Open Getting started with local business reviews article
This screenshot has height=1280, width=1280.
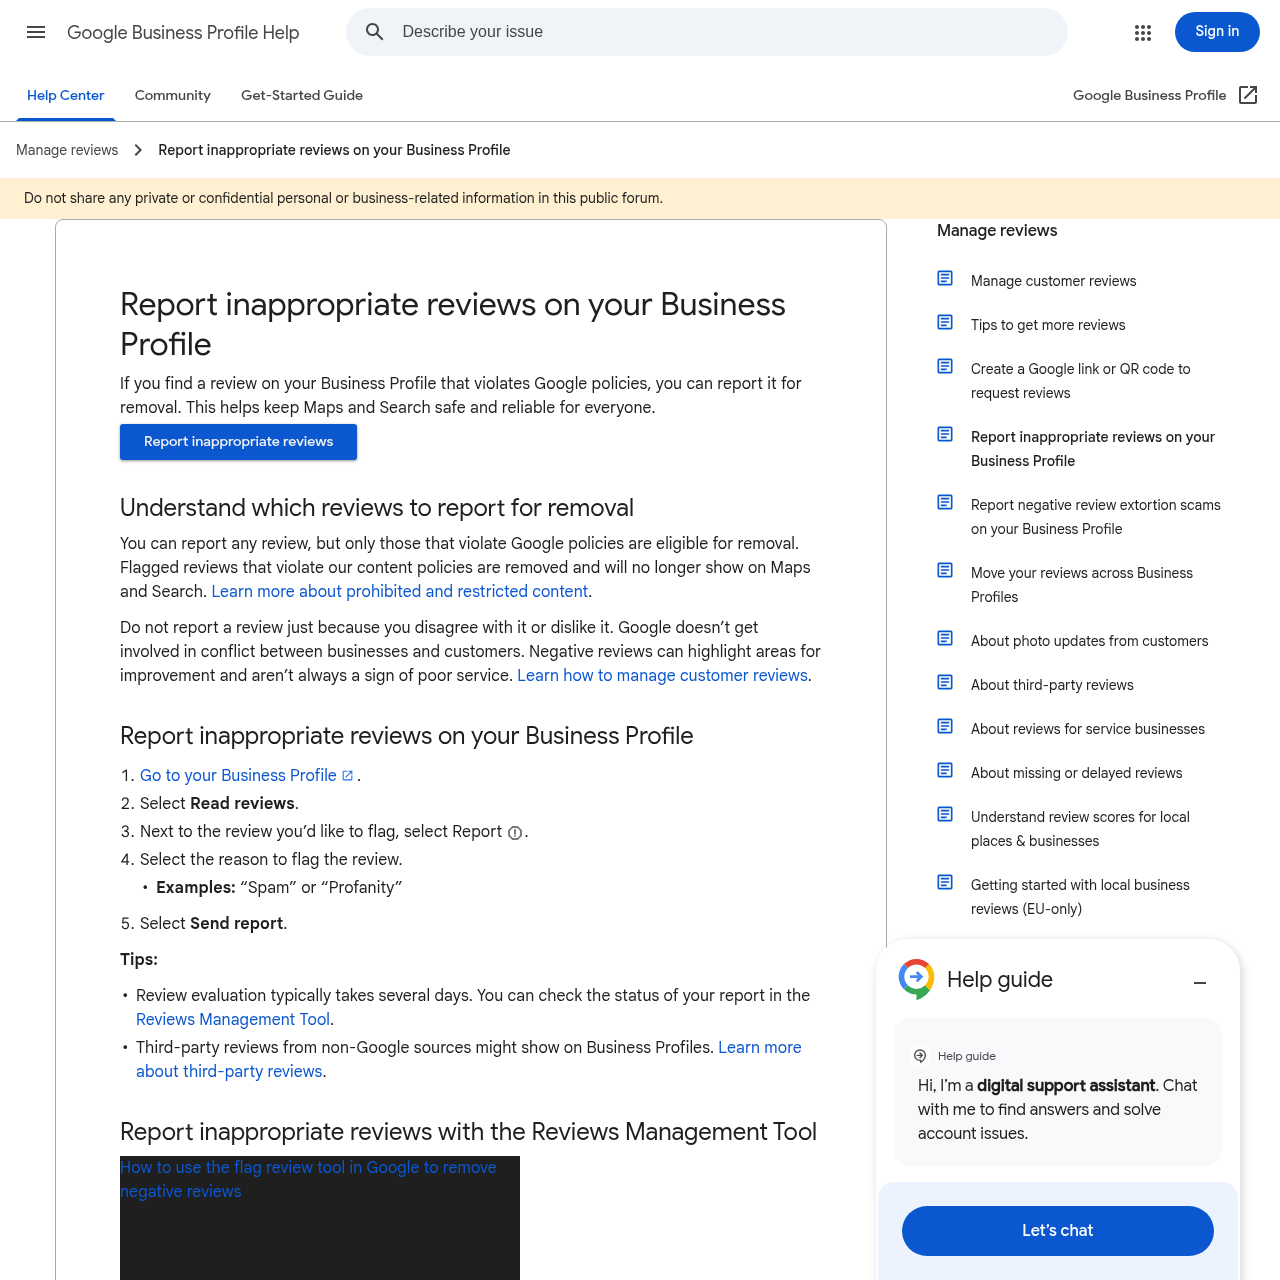(1080, 897)
